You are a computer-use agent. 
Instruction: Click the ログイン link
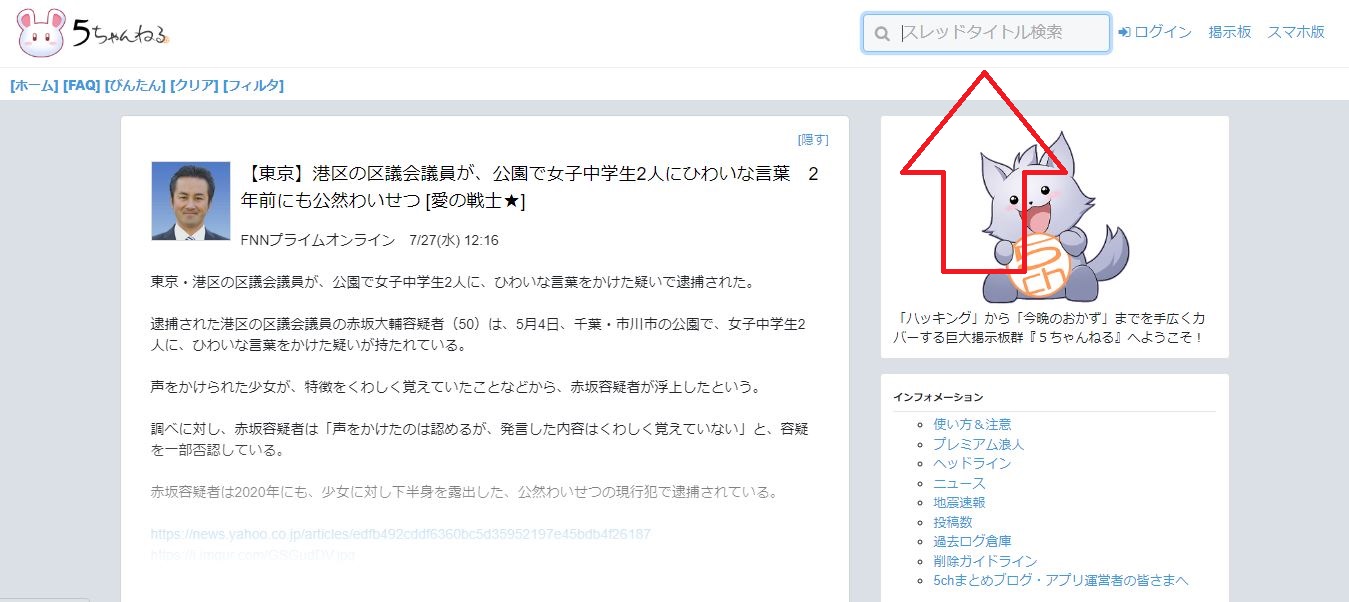1163,31
